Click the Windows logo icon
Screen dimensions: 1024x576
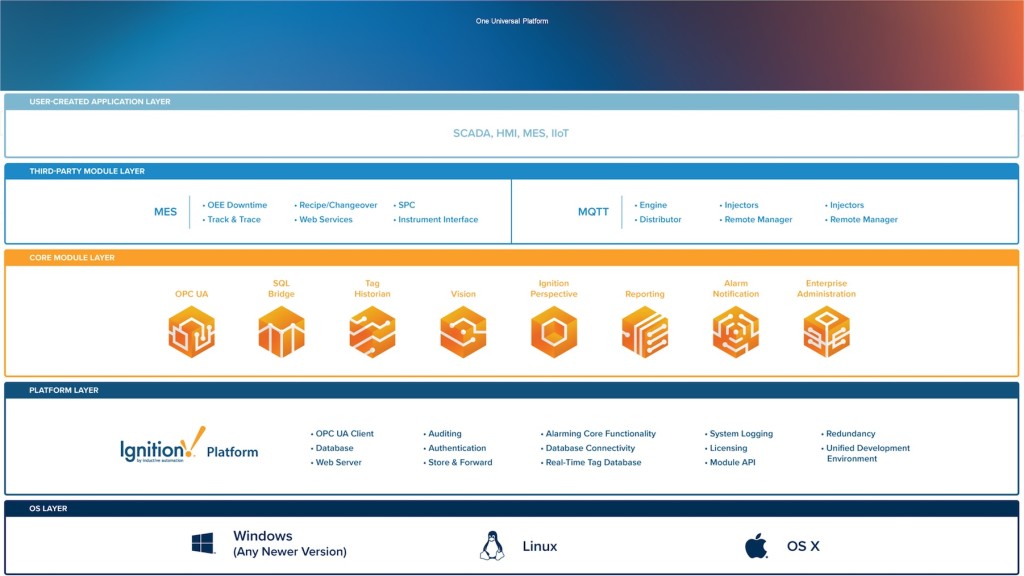(x=203, y=544)
